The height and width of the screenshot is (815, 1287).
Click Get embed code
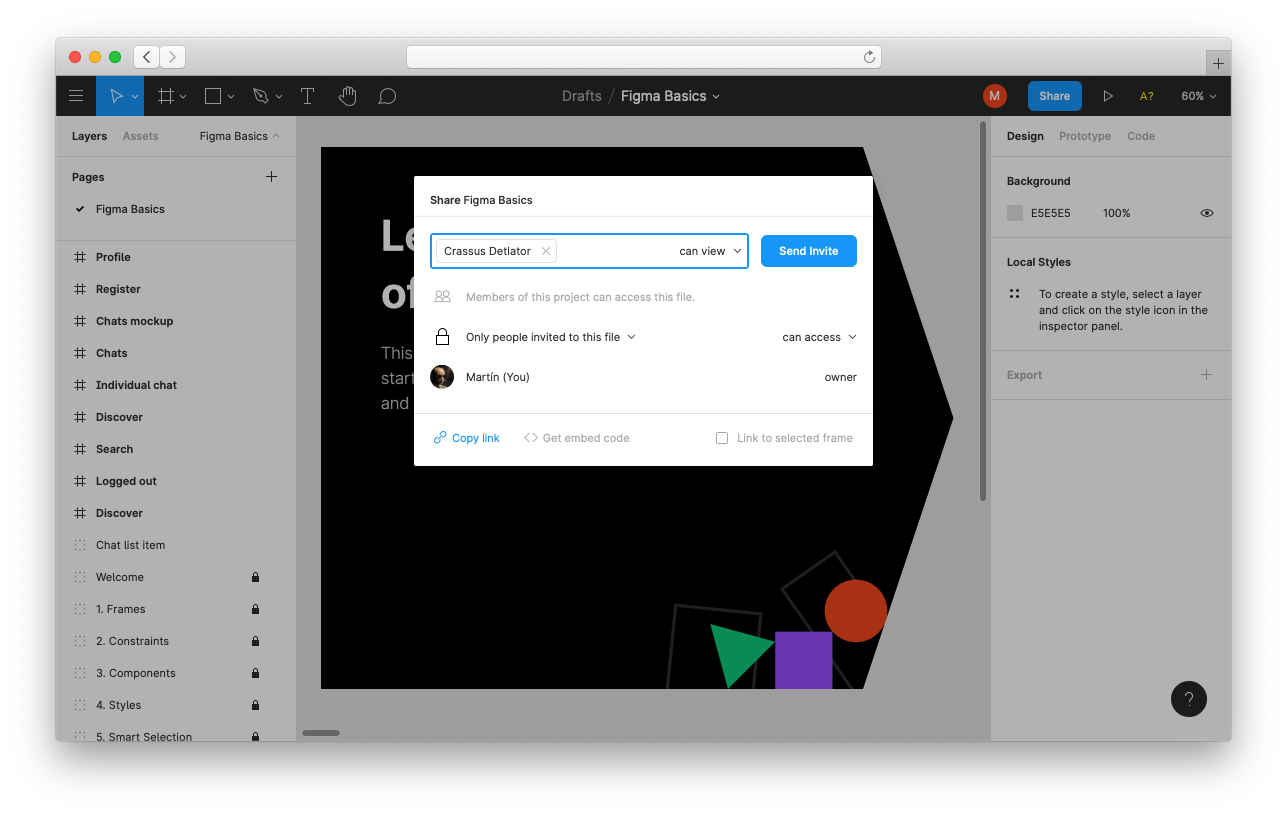pos(577,438)
